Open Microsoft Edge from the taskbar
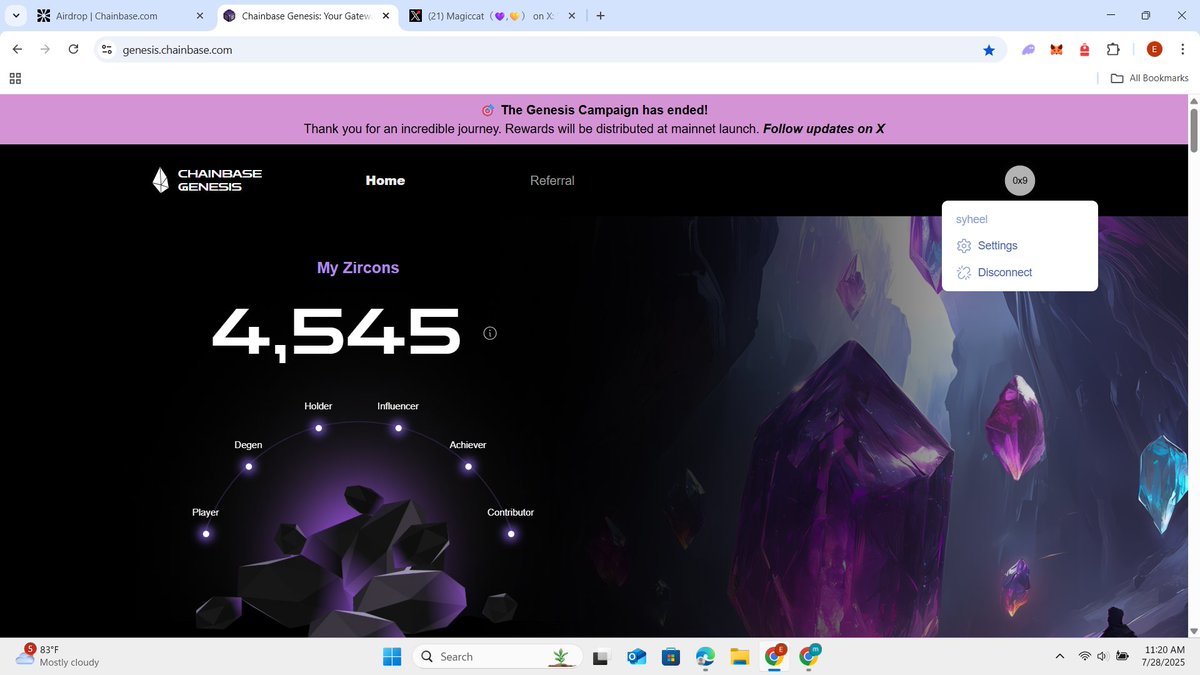Screen dimensions: 1200x675 pos(706,657)
